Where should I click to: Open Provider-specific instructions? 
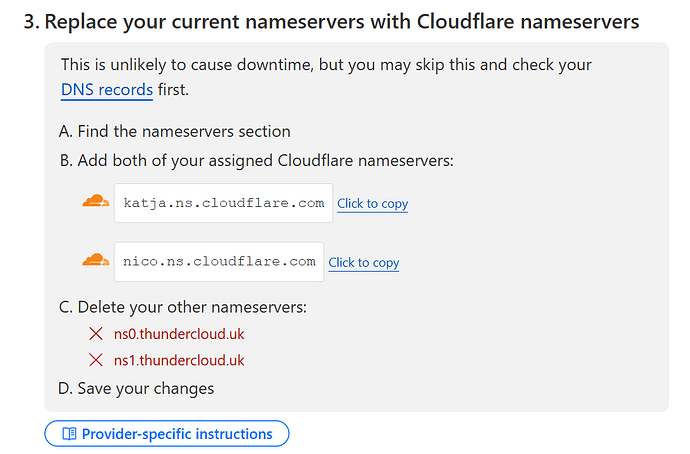(x=167, y=434)
